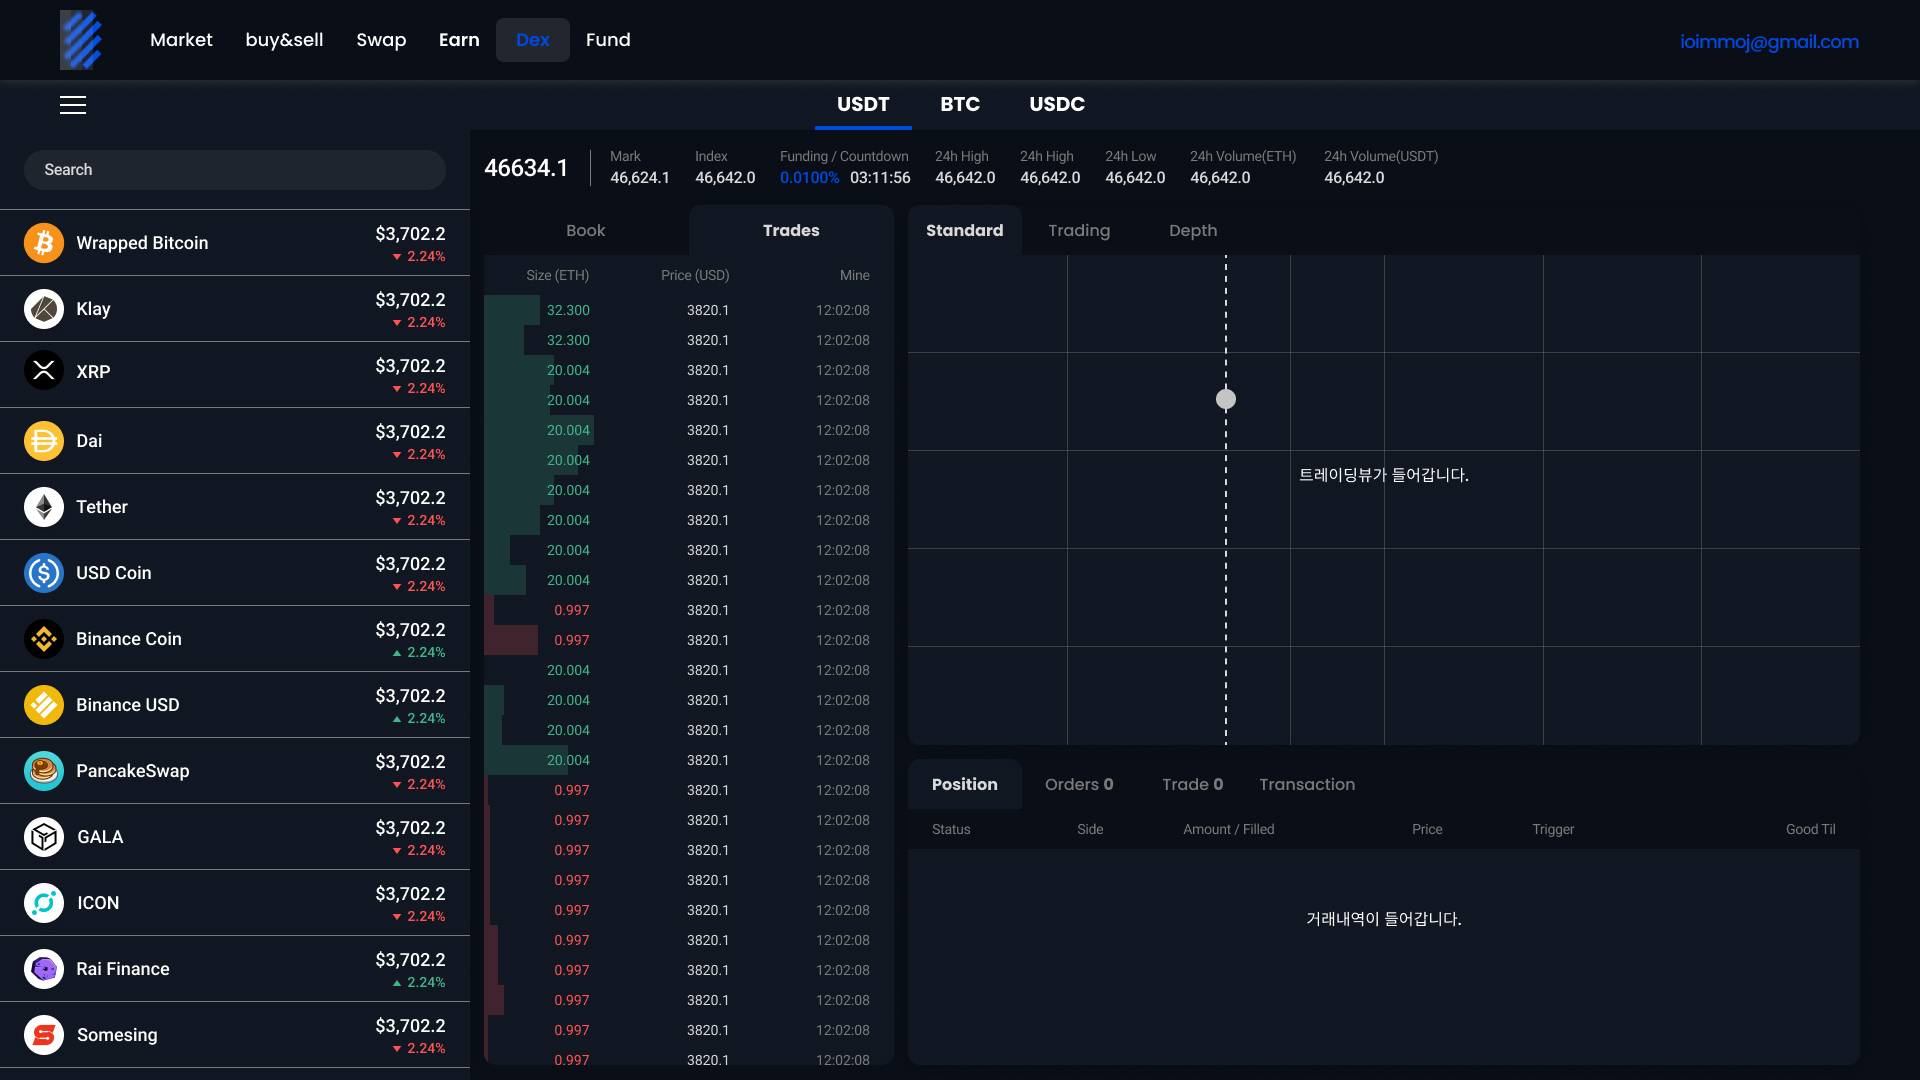The height and width of the screenshot is (1080, 1920).
Task: Click the ioimmoj@gmail.com account link
Action: [x=1769, y=42]
